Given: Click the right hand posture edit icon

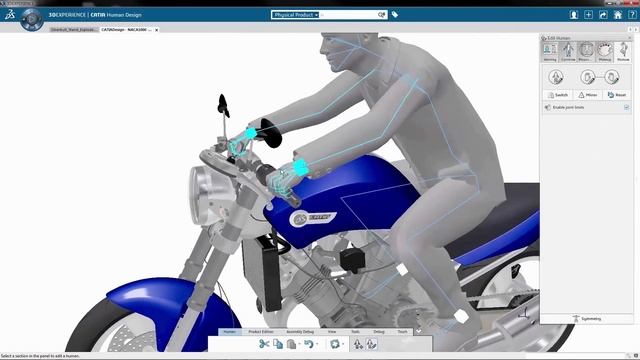Looking at the screenshot, I should tap(611, 77).
